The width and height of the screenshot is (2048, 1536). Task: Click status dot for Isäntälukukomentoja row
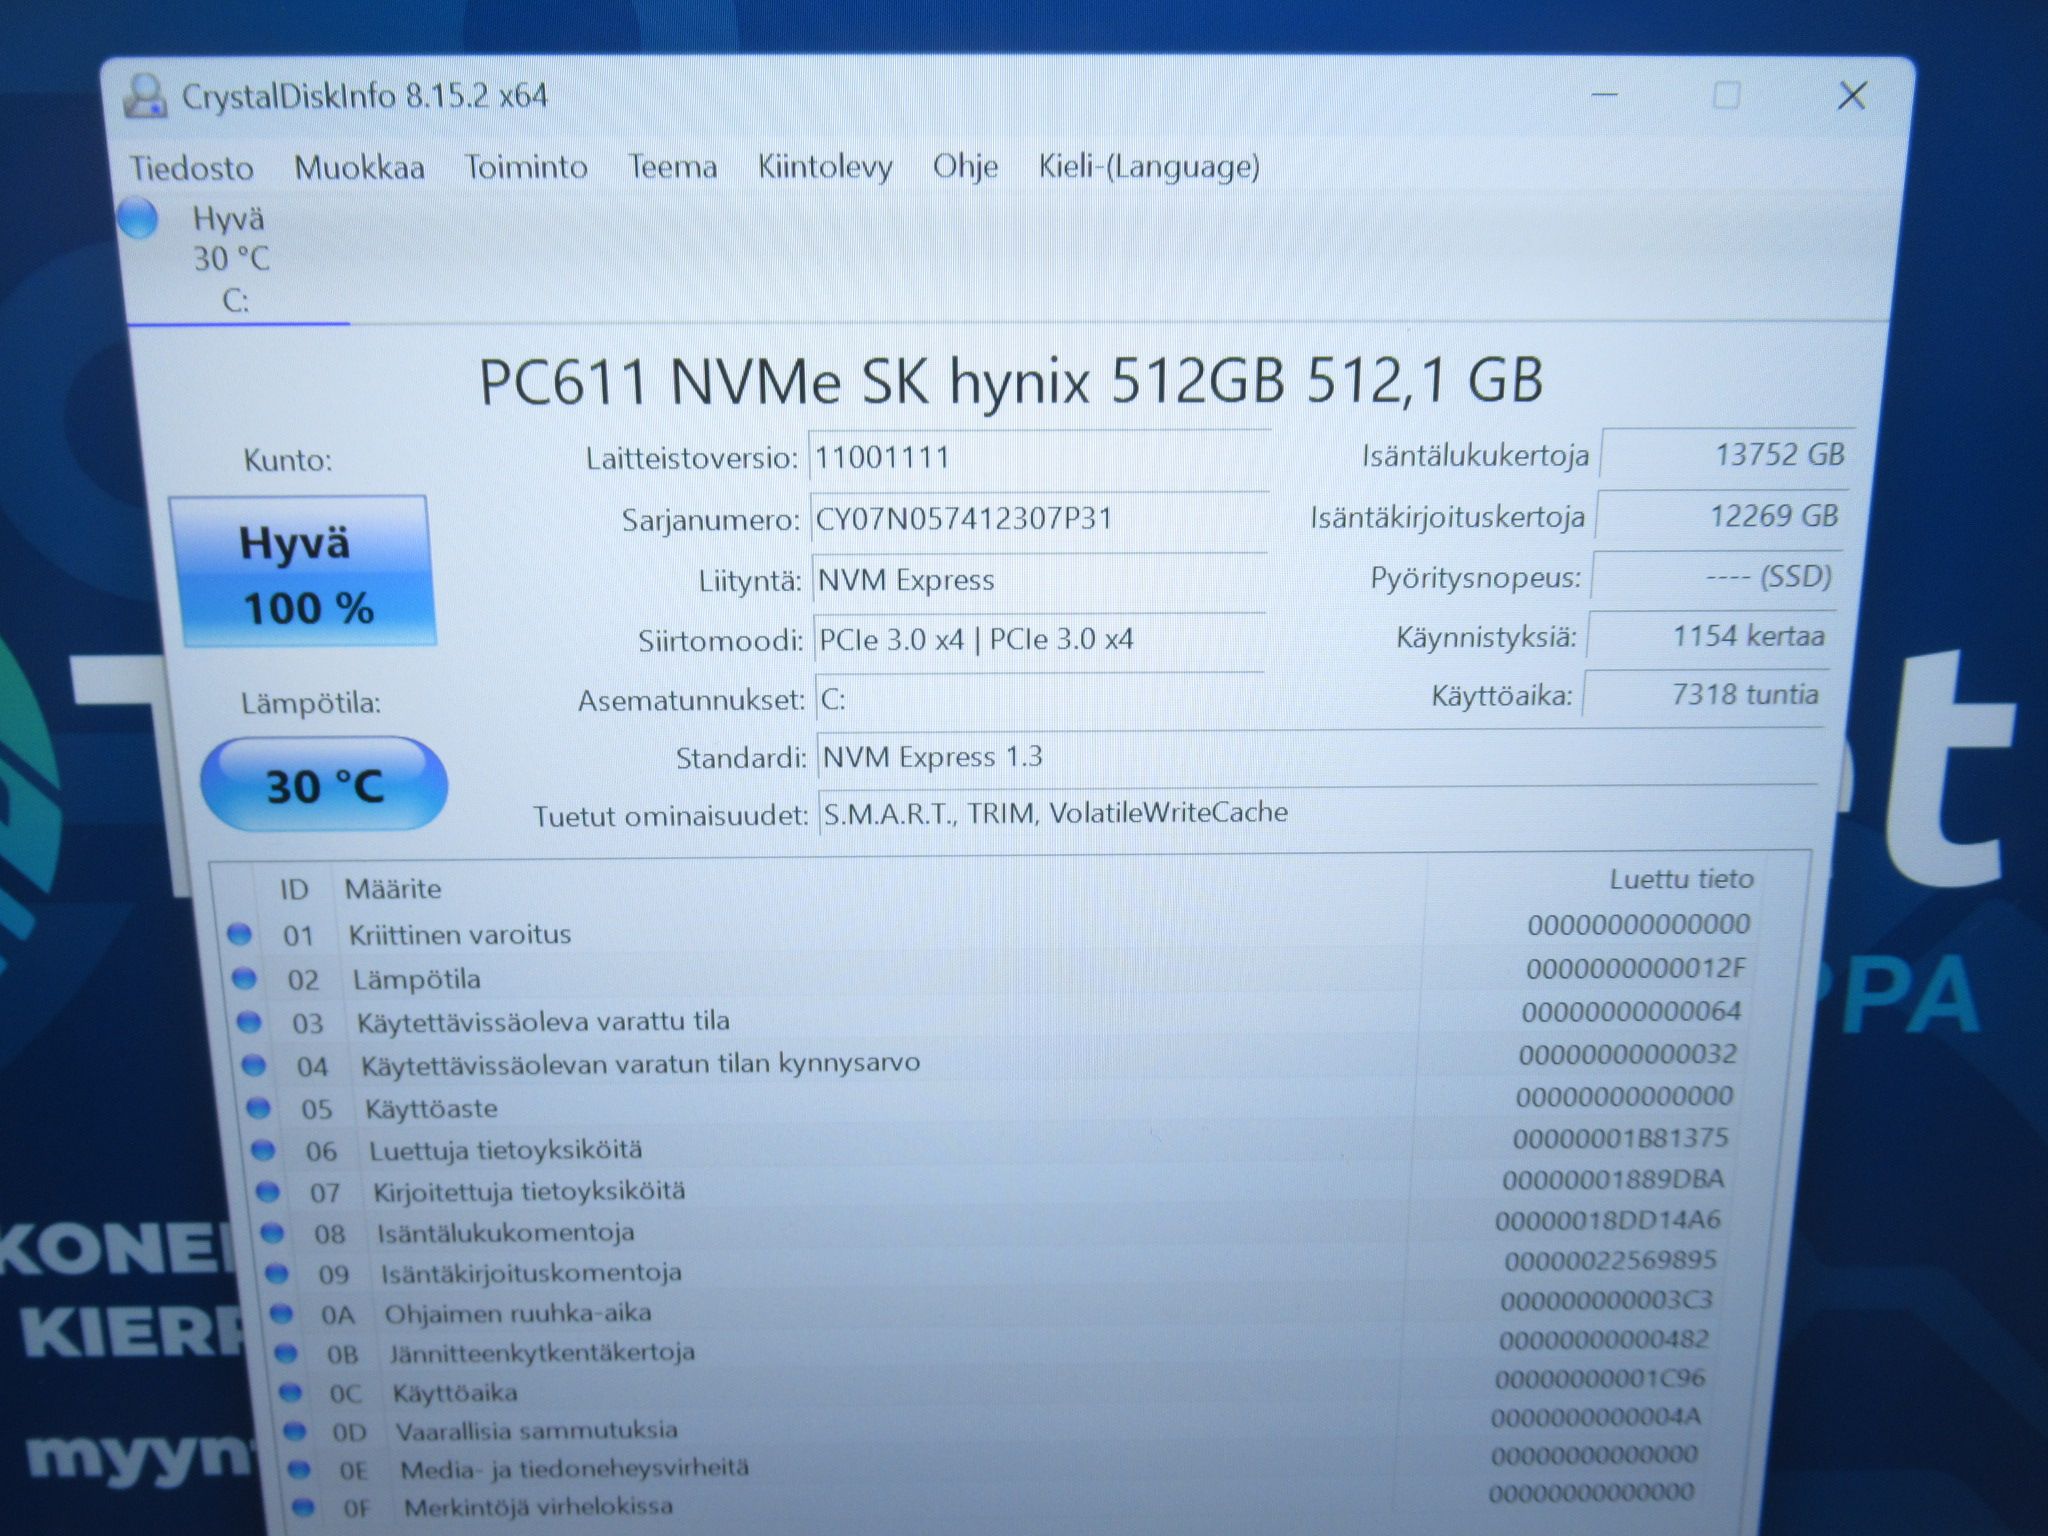[x=272, y=1232]
